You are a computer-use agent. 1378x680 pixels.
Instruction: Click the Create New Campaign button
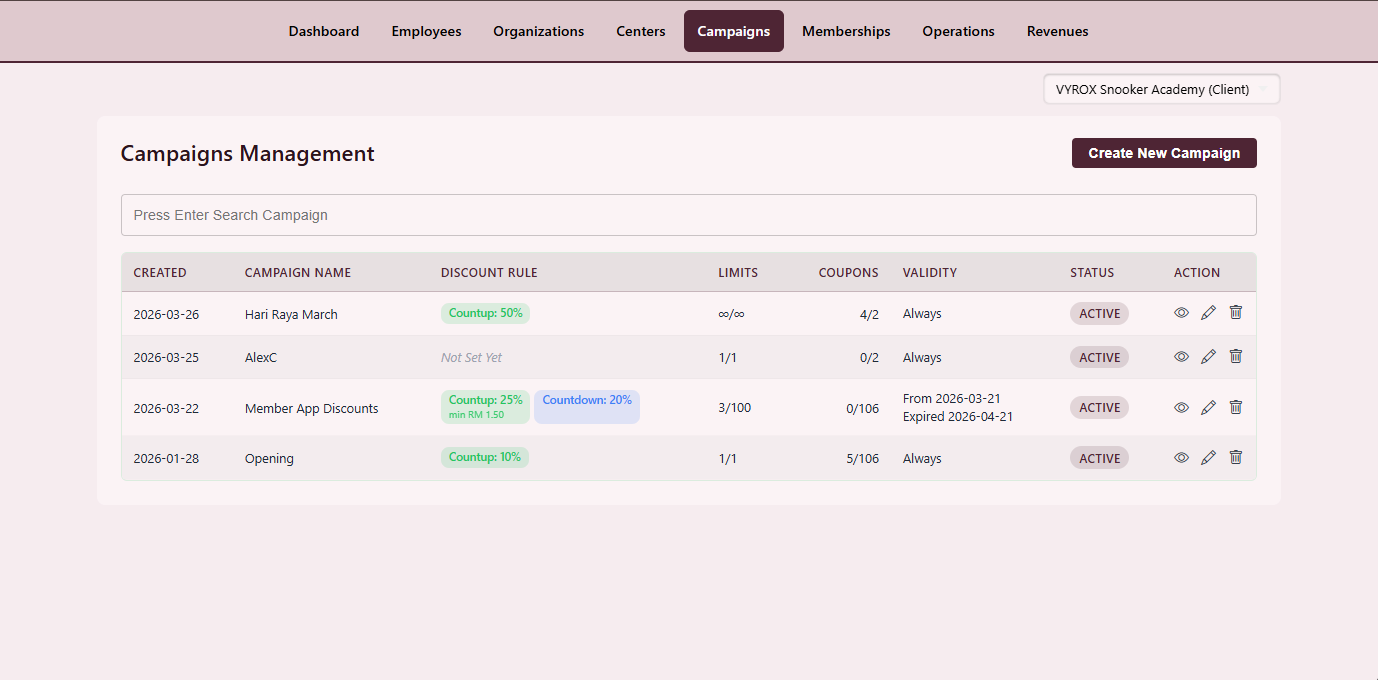coord(1164,153)
